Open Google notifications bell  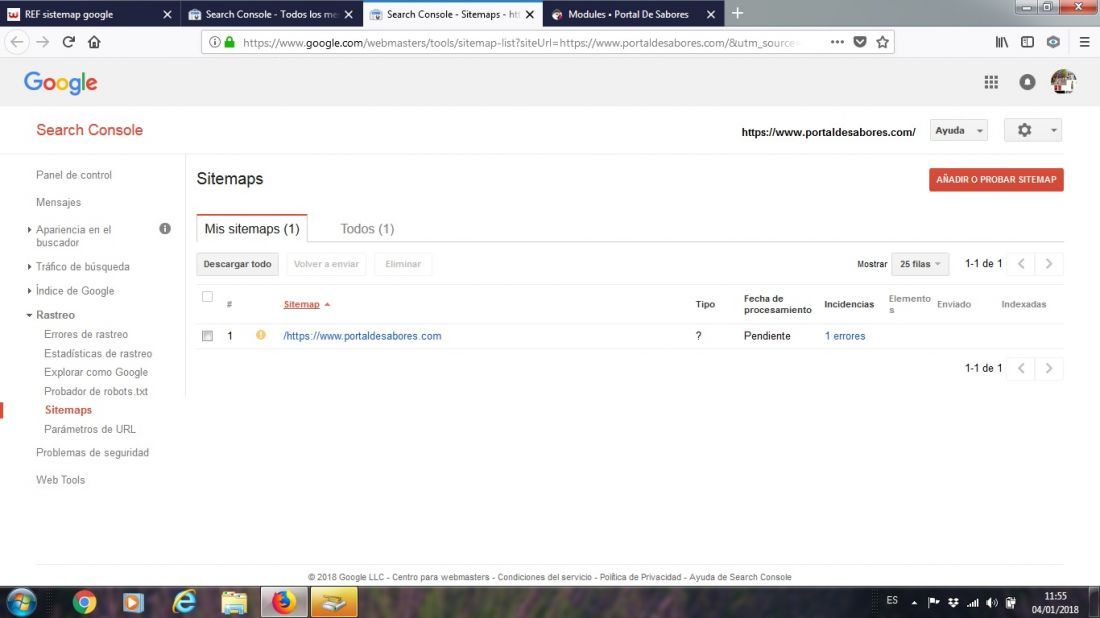tap(1027, 82)
